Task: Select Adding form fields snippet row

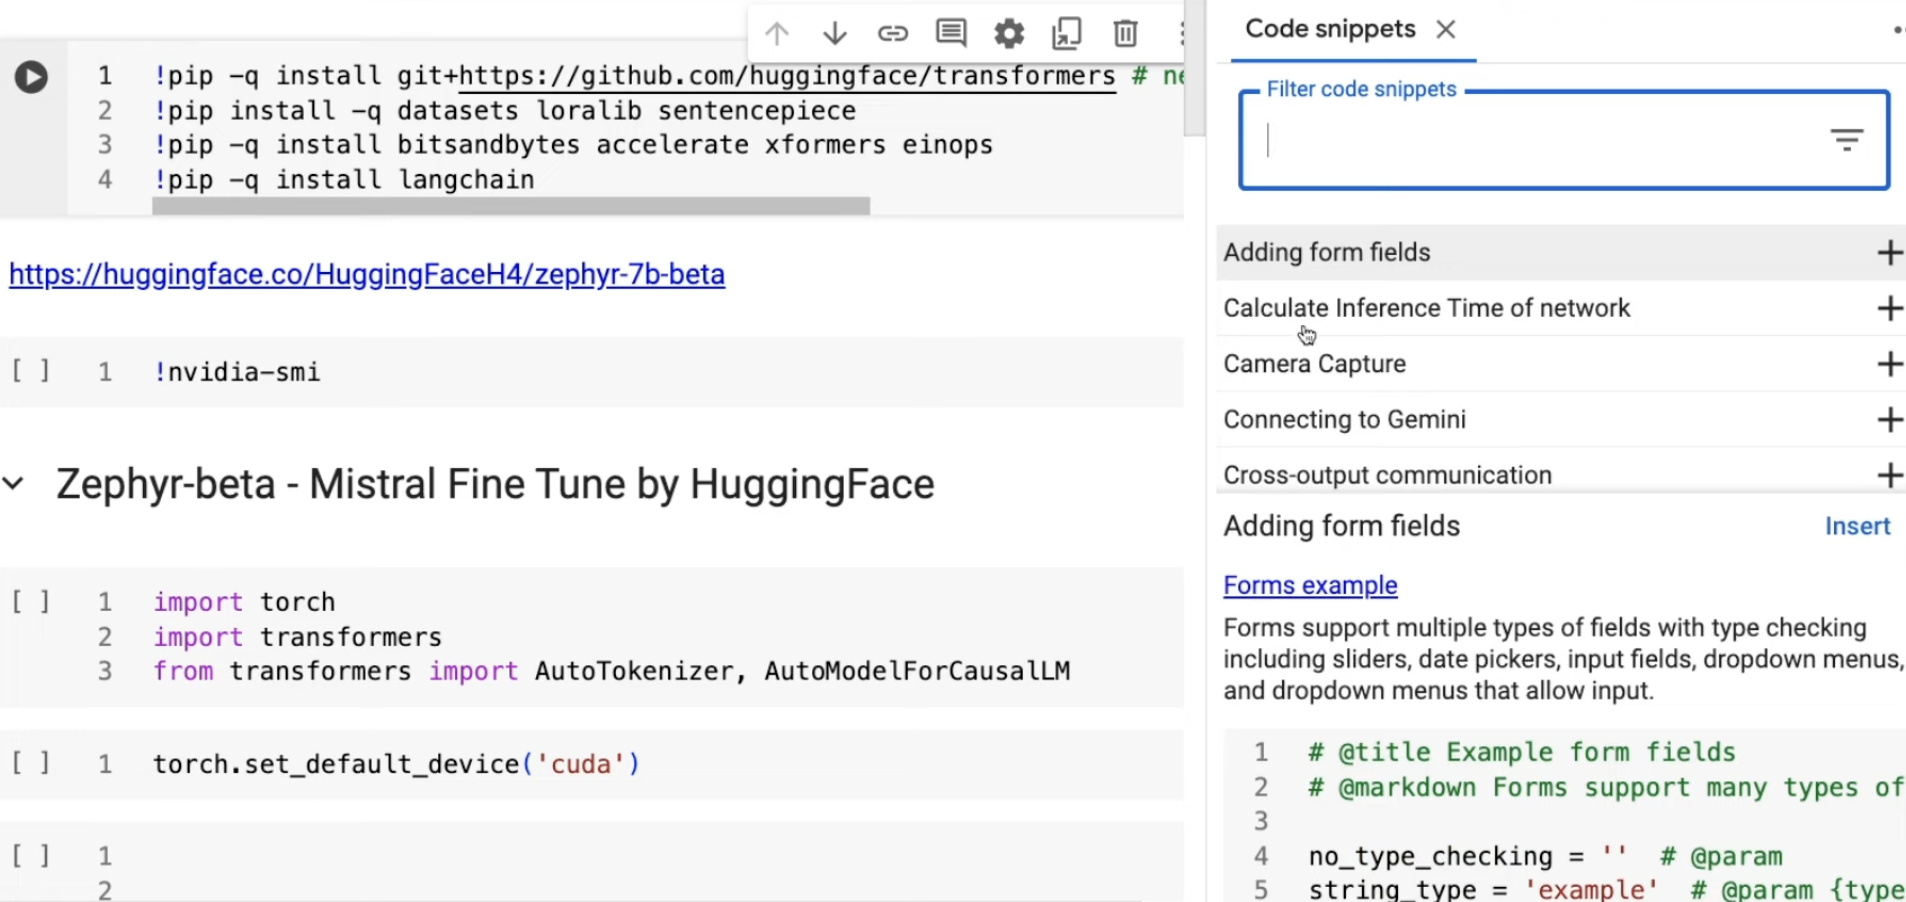Action: coord(1560,252)
